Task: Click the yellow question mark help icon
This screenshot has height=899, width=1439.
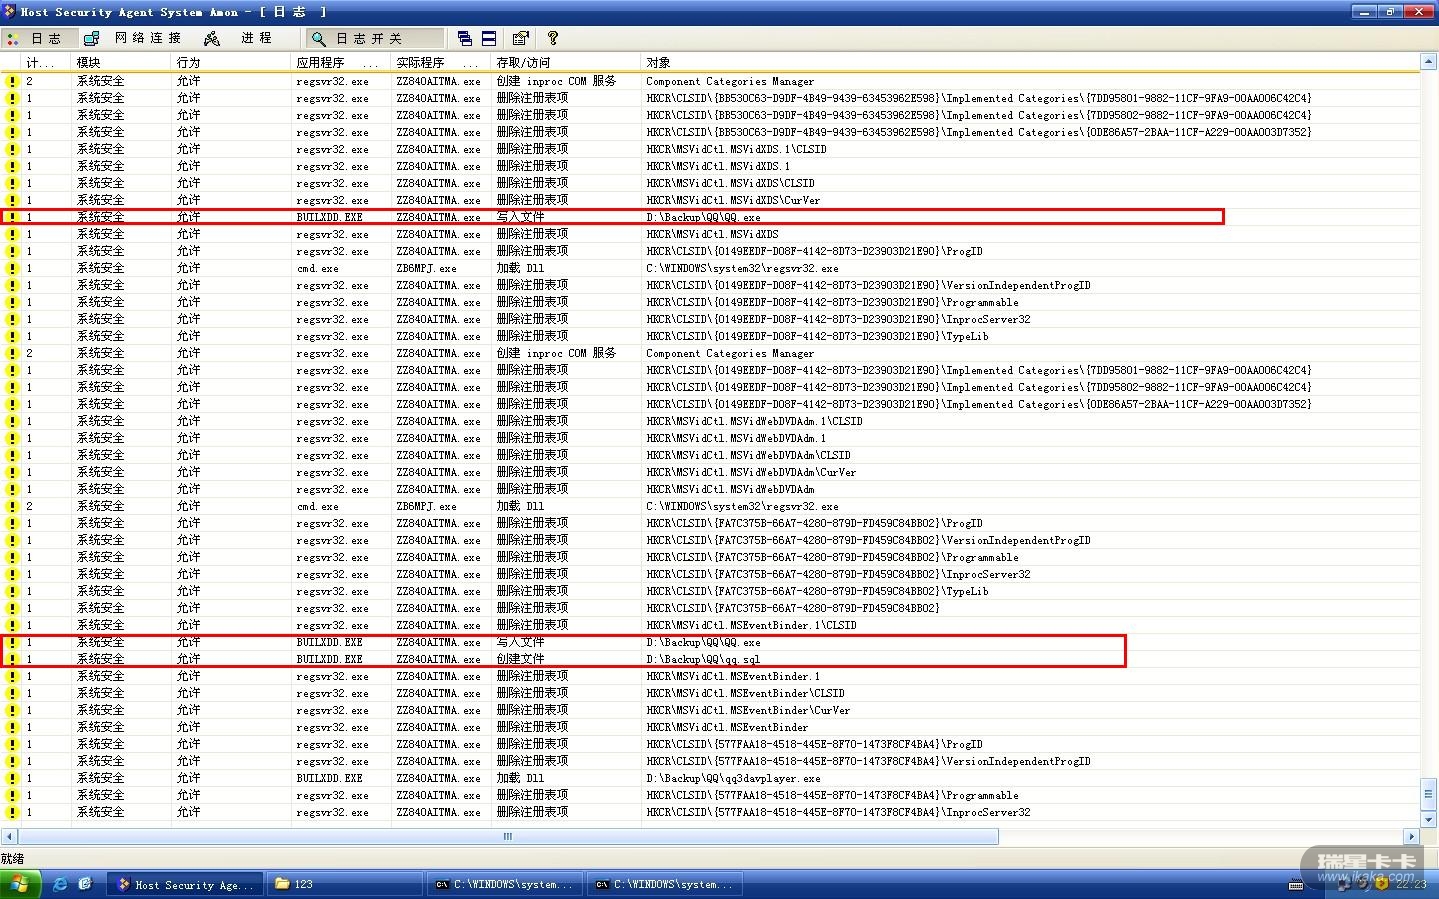Action: [552, 38]
